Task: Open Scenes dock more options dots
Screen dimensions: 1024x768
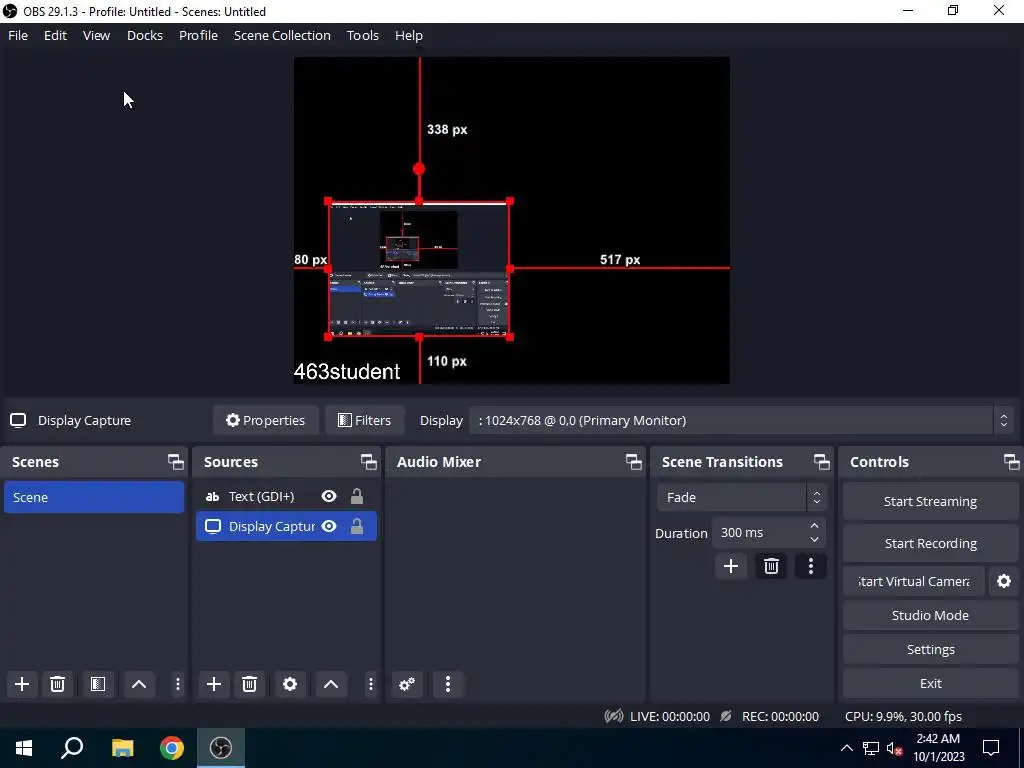Action: click(178, 684)
